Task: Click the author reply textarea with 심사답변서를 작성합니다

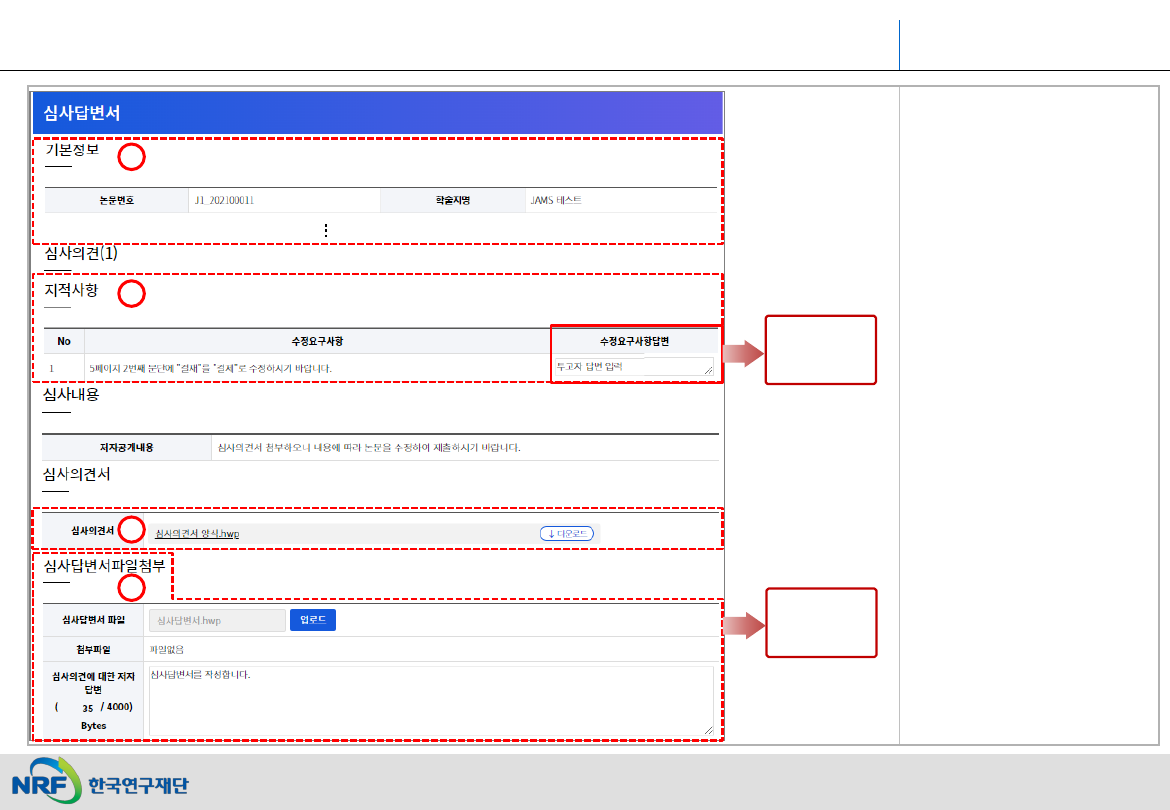Action: click(x=430, y=701)
